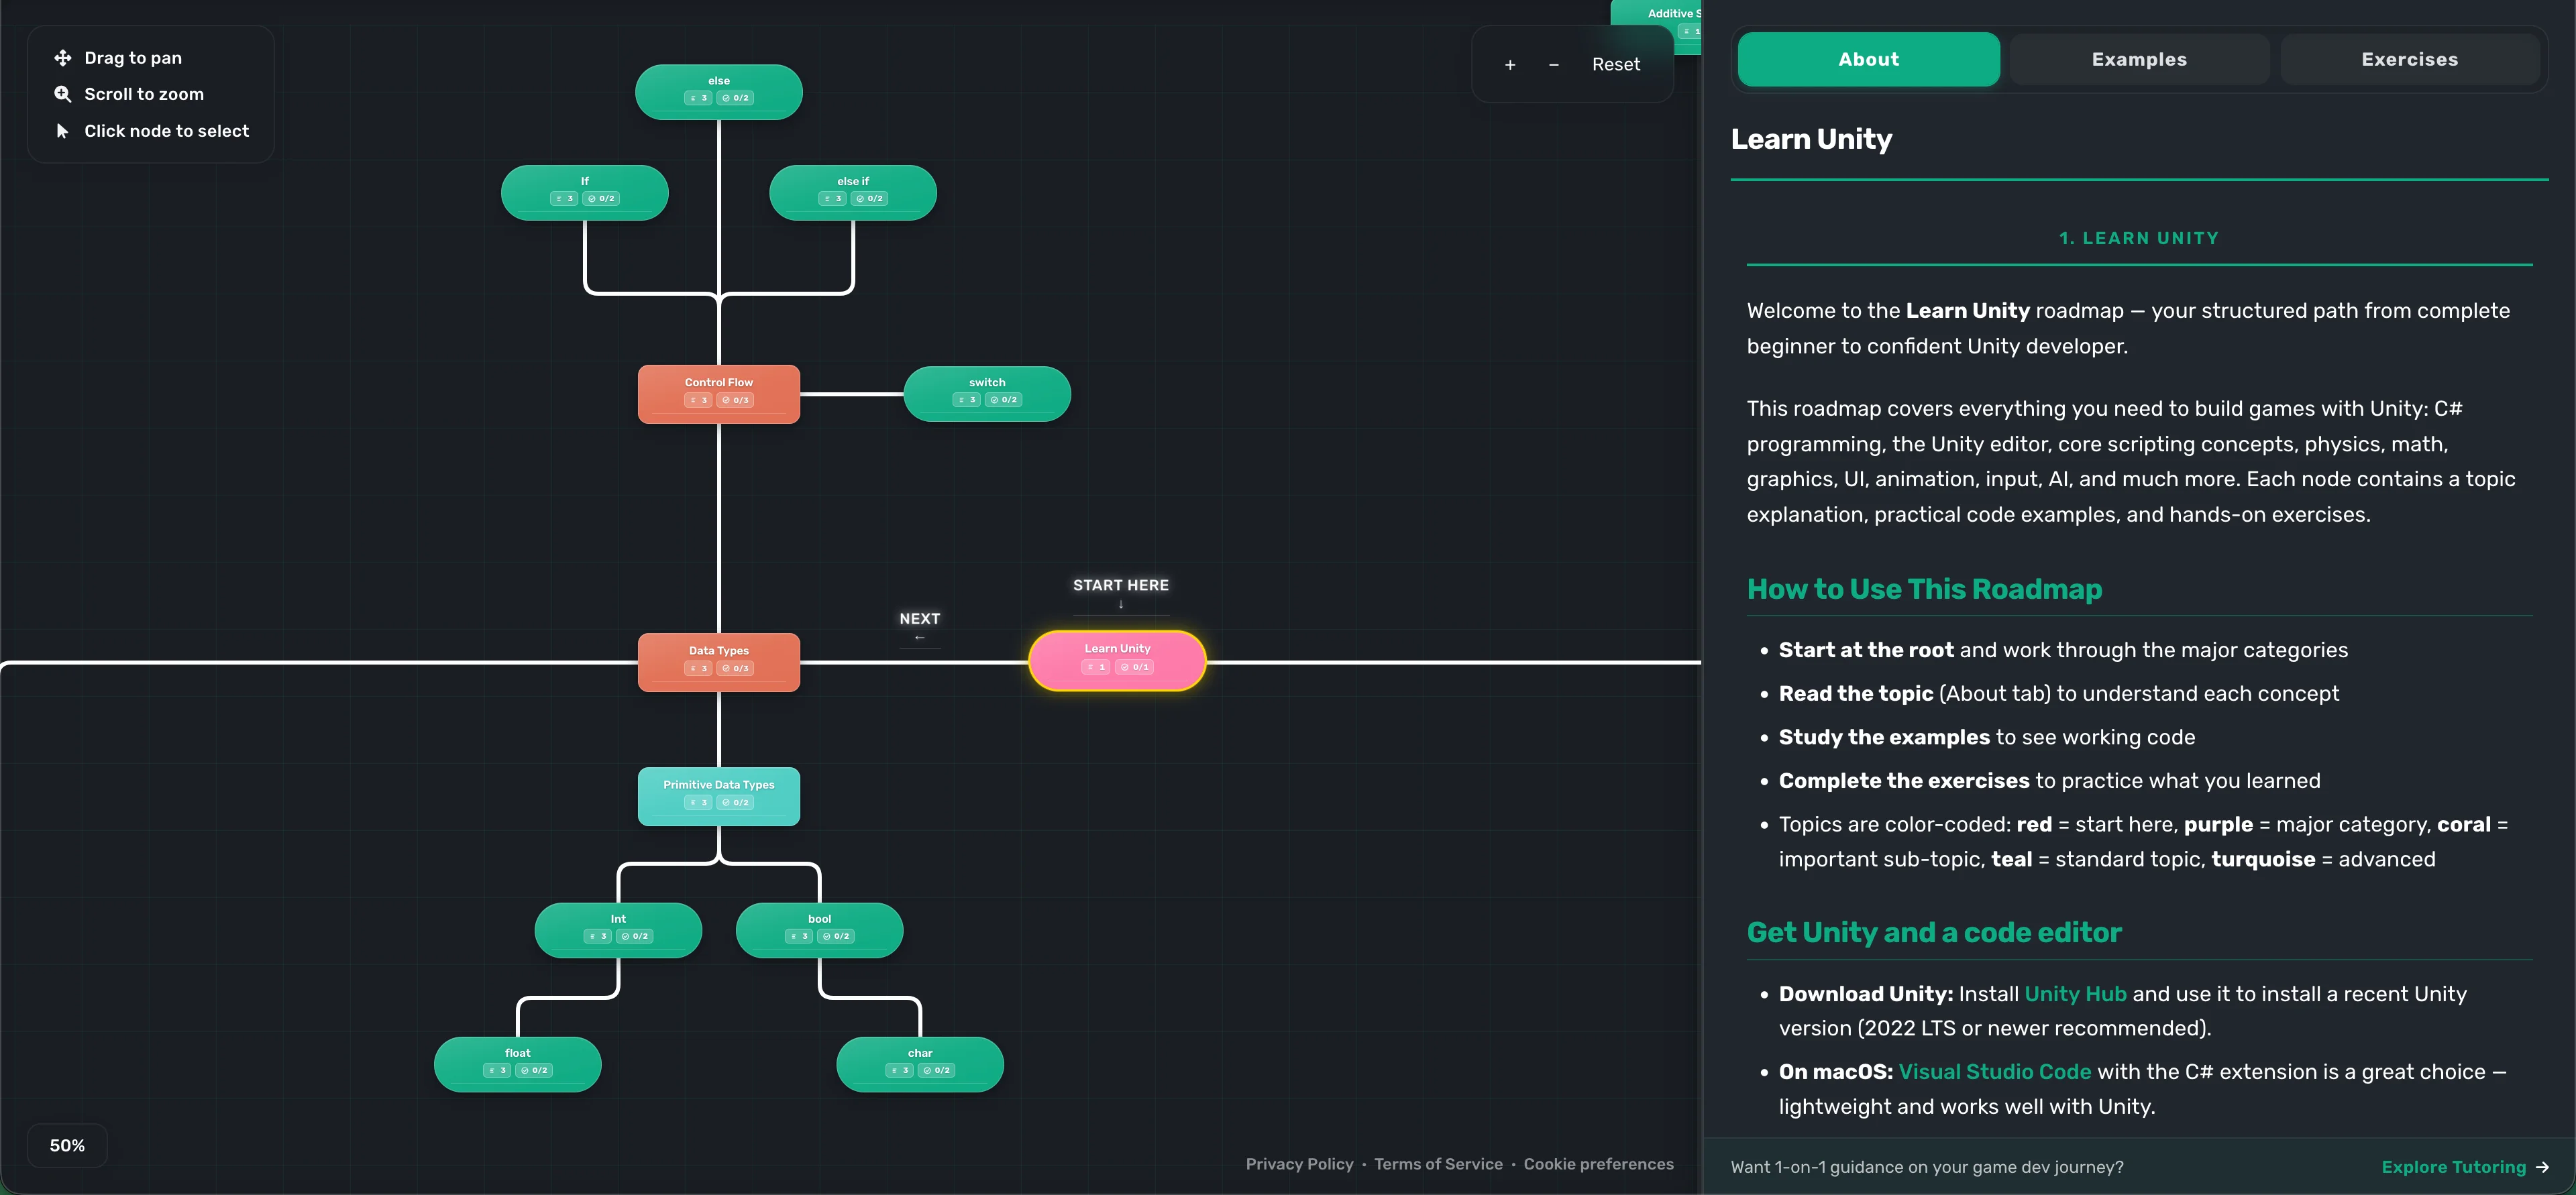
Task: Select the 'int' node
Action: [x=618, y=930]
